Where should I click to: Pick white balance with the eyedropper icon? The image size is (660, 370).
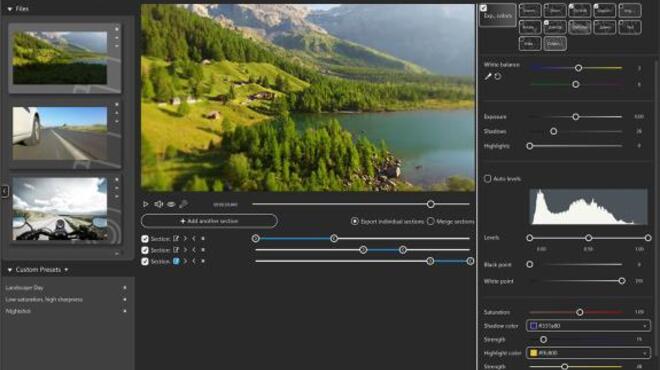[x=488, y=77]
